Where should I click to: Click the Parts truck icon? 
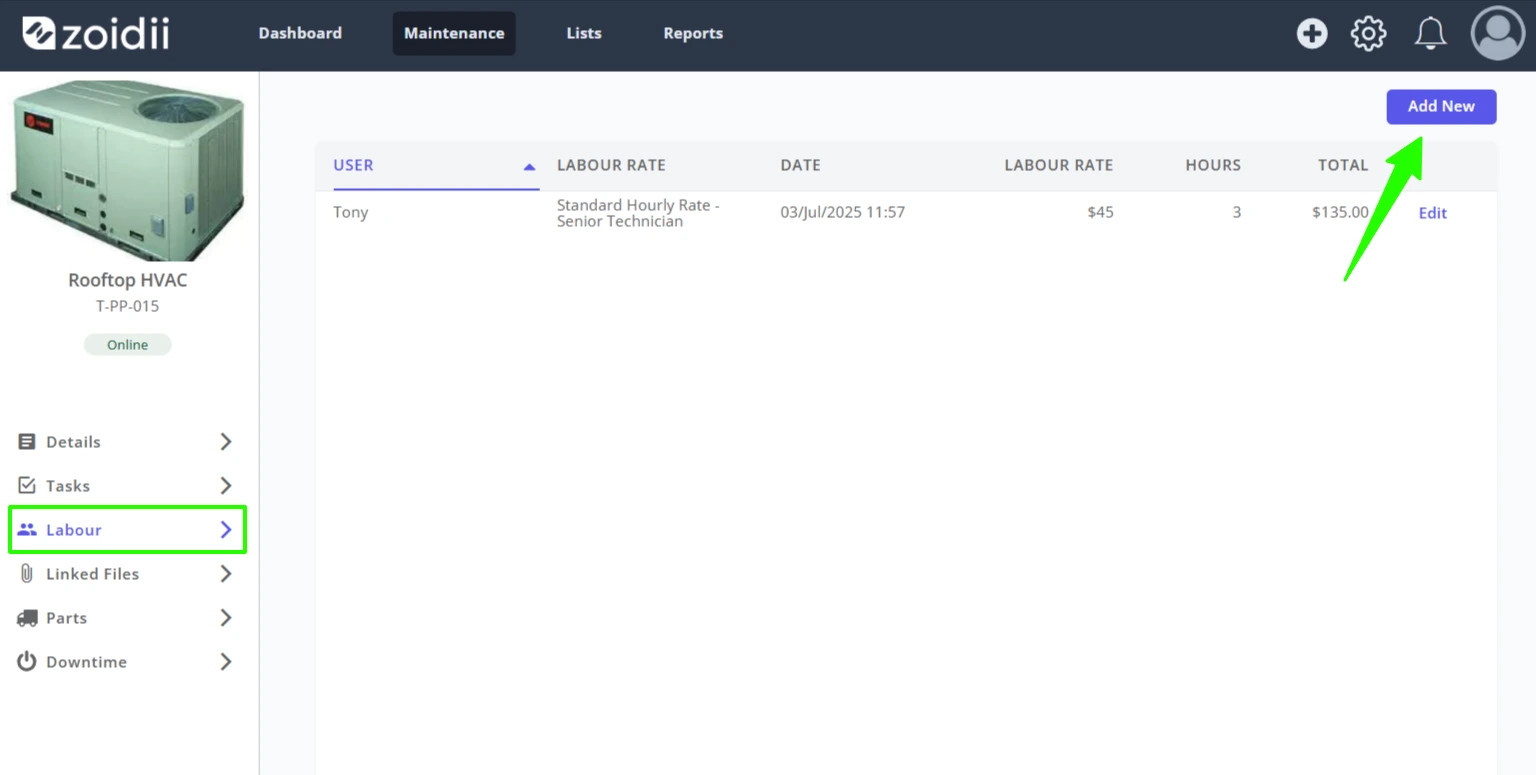27,618
